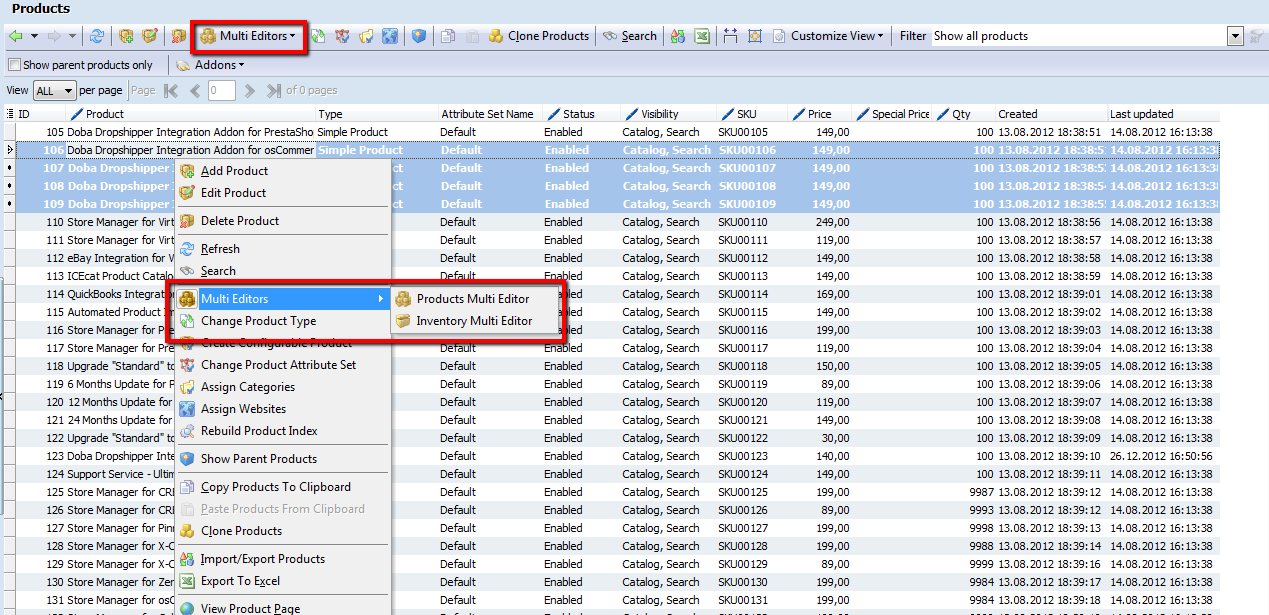Expand the Filter combo box arrow
Image resolution: width=1269 pixels, height=615 pixels.
point(1235,36)
